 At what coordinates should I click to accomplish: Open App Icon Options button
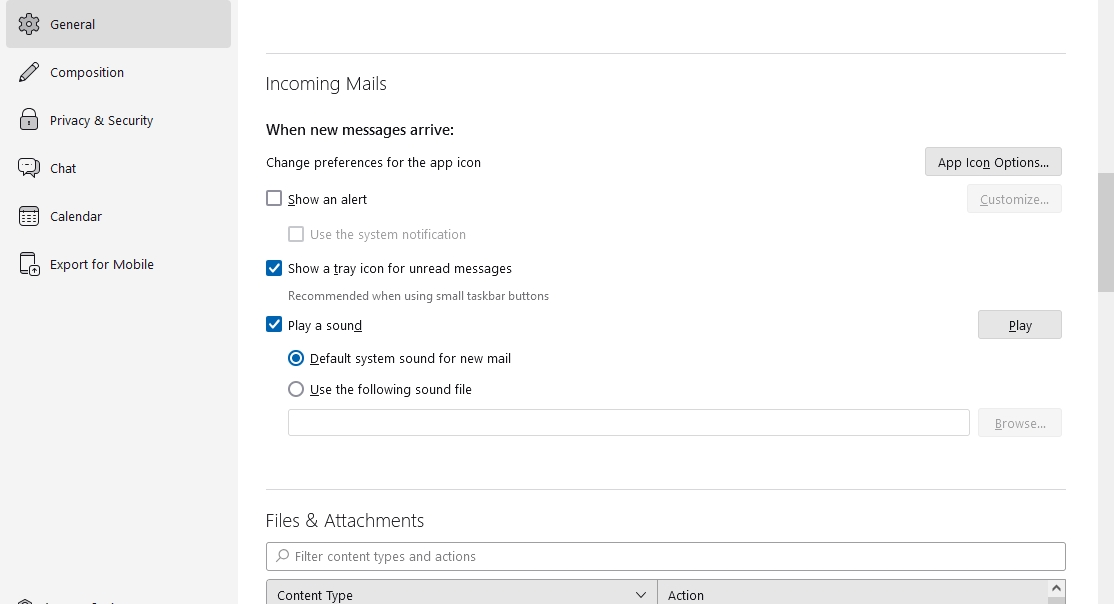pos(993,162)
